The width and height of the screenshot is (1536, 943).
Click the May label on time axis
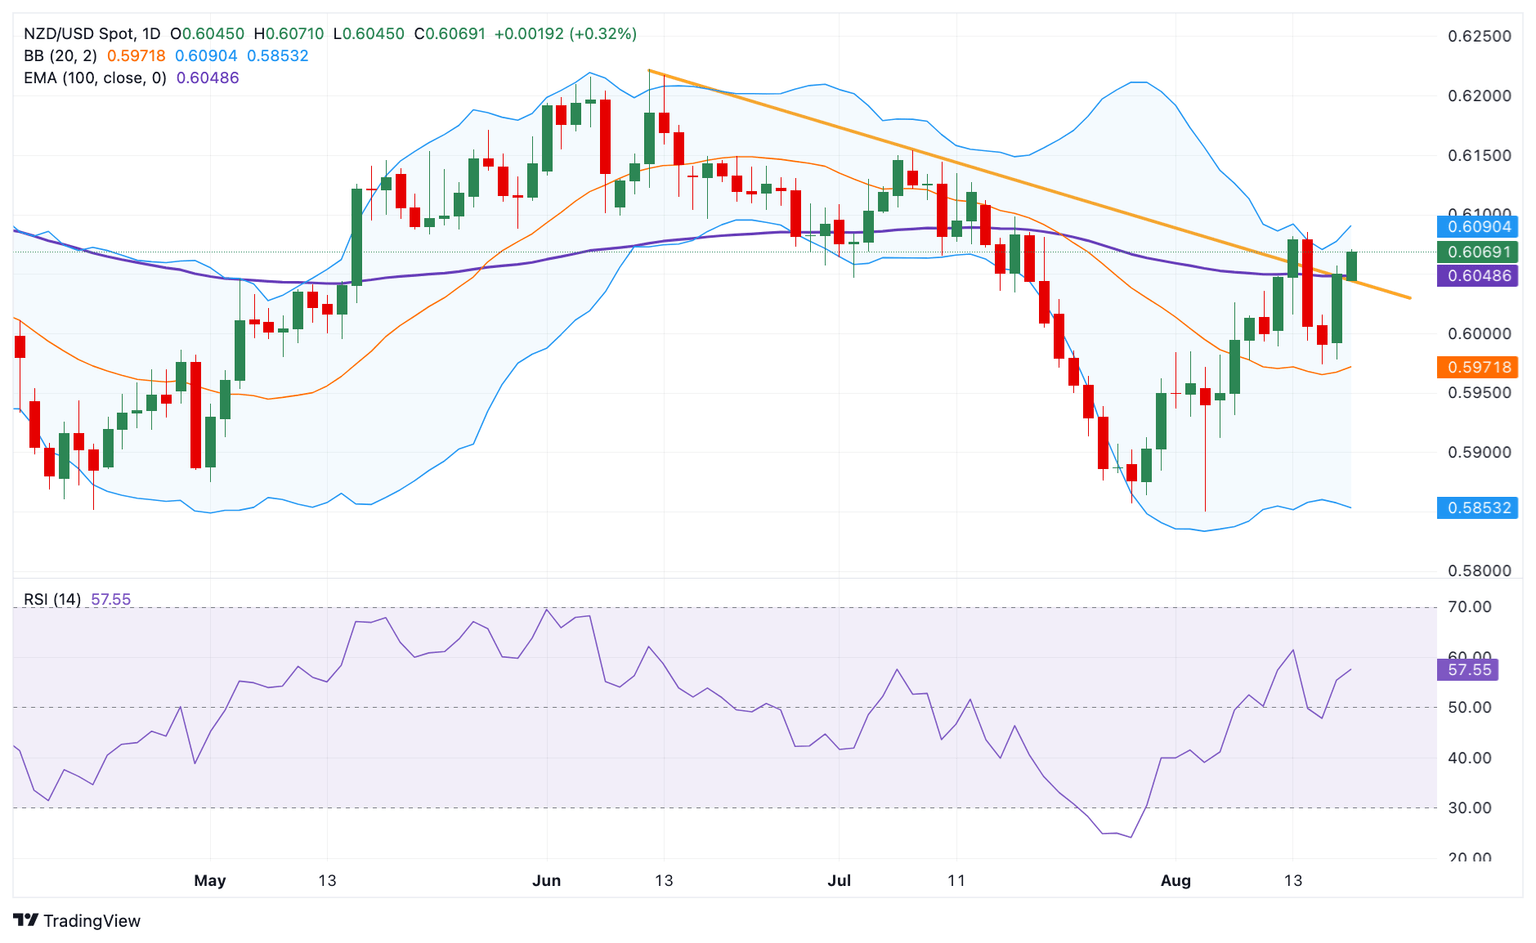coord(210,881)
